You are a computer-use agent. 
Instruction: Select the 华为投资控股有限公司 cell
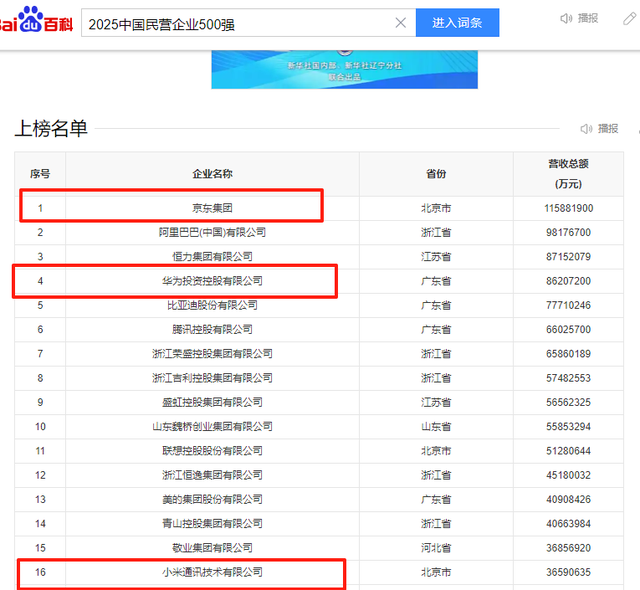click(212, 281)
